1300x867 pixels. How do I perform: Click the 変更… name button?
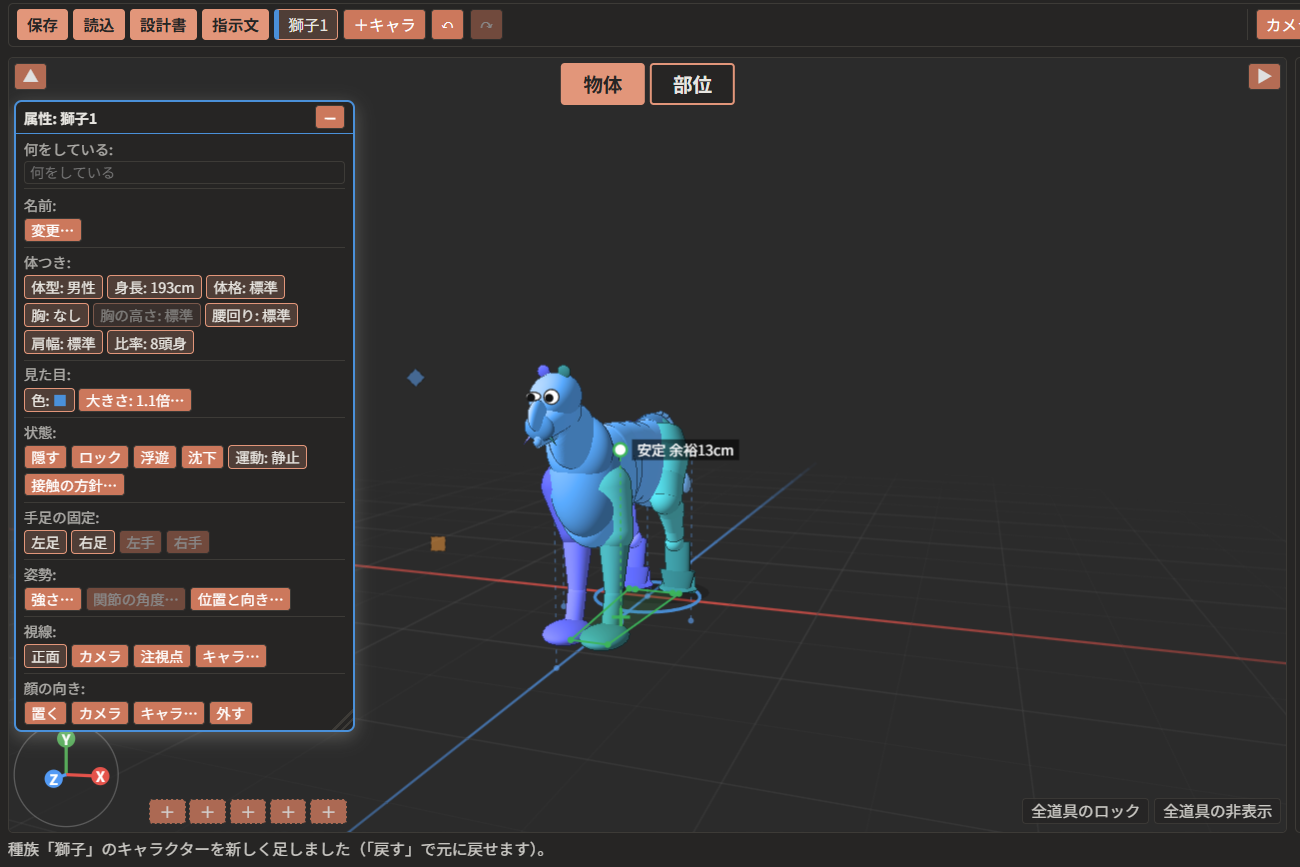53,230
